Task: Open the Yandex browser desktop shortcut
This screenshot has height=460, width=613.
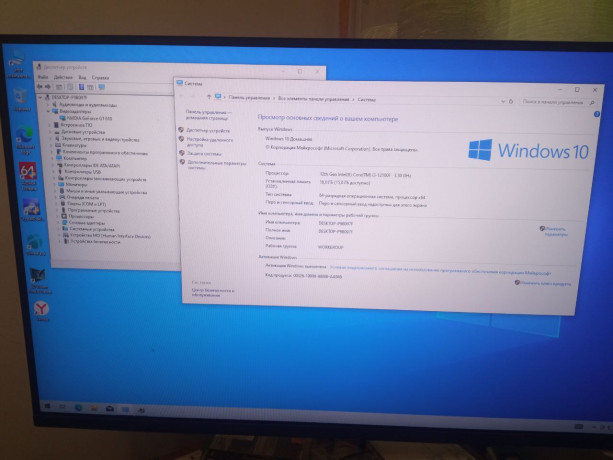Action: coord(41,311)
